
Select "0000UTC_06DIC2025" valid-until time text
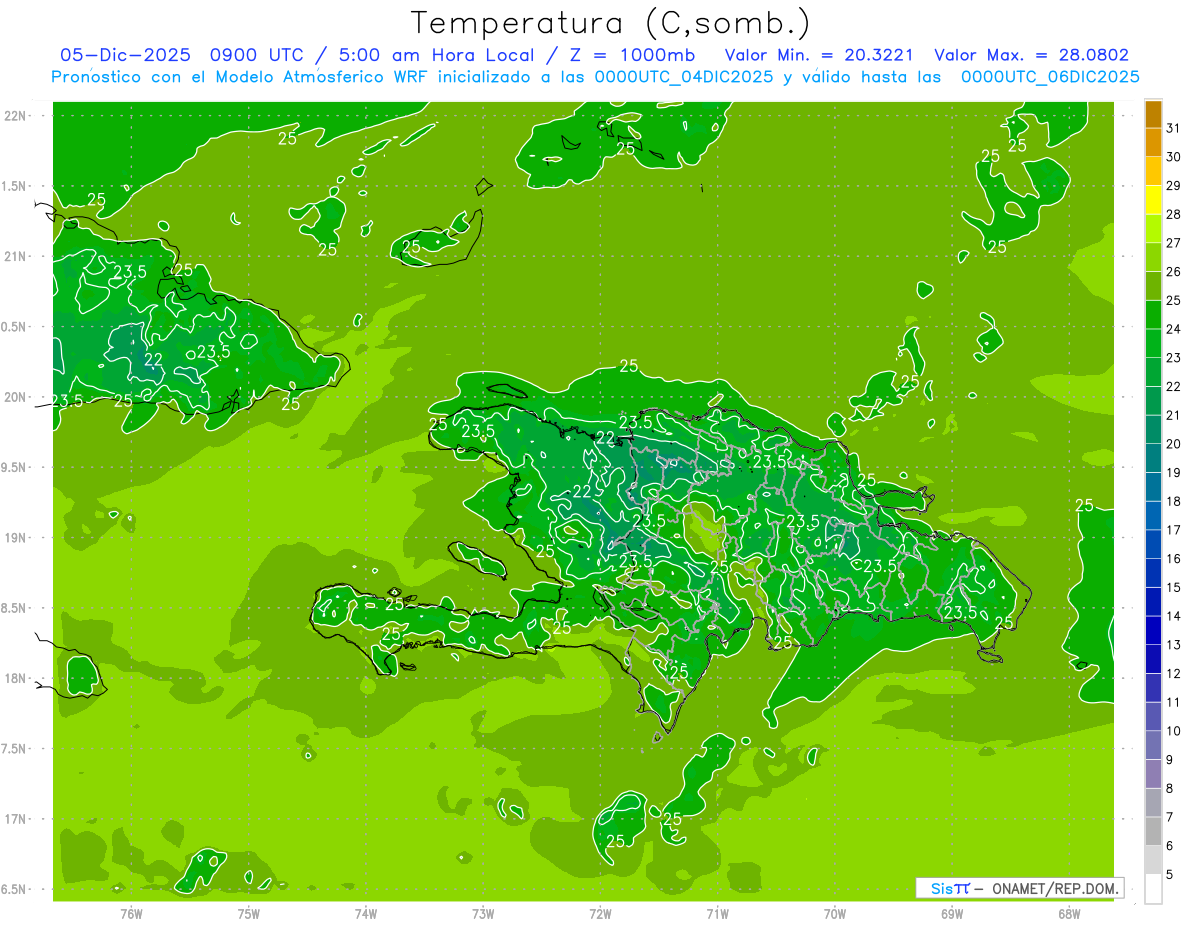(1050, 76)
